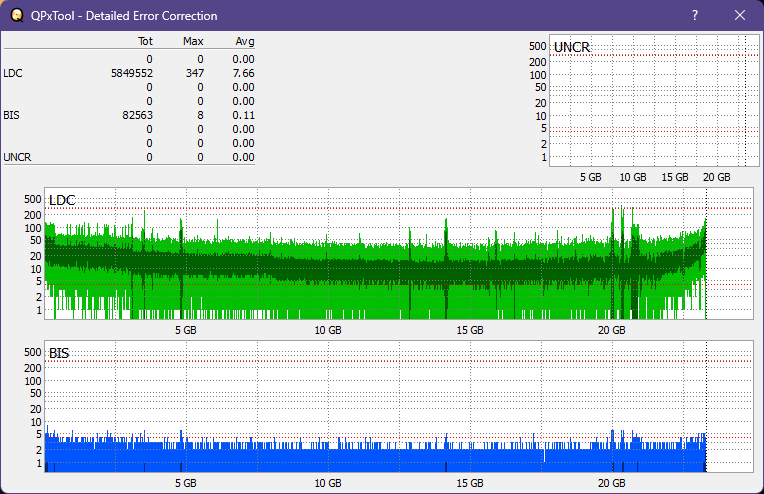
Task: Click the BIS total value 82563
Action: pyautogui.click(x=137, y=115)
